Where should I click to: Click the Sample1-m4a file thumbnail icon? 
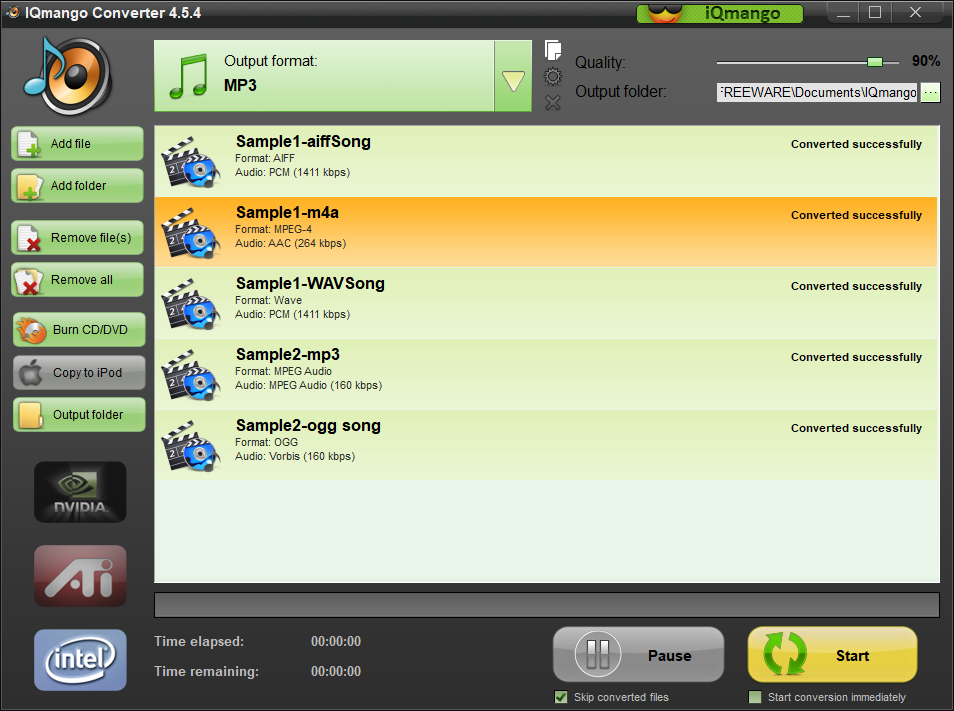click(190, 234)
